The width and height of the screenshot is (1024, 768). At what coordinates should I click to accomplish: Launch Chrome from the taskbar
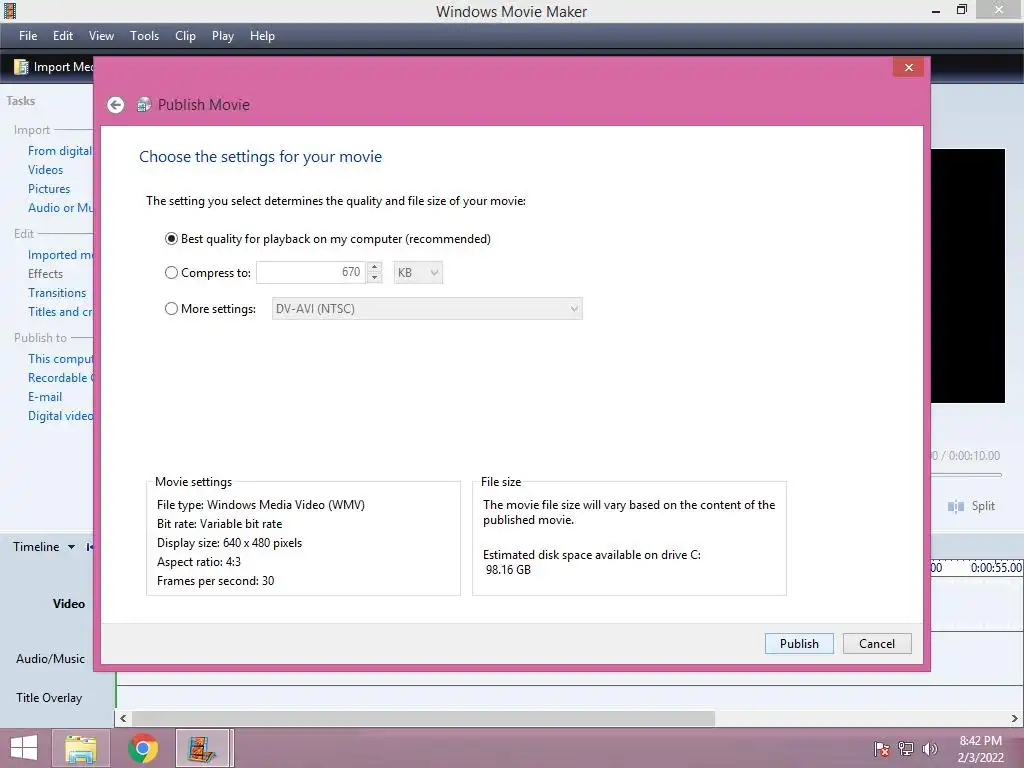click(143, 748)
